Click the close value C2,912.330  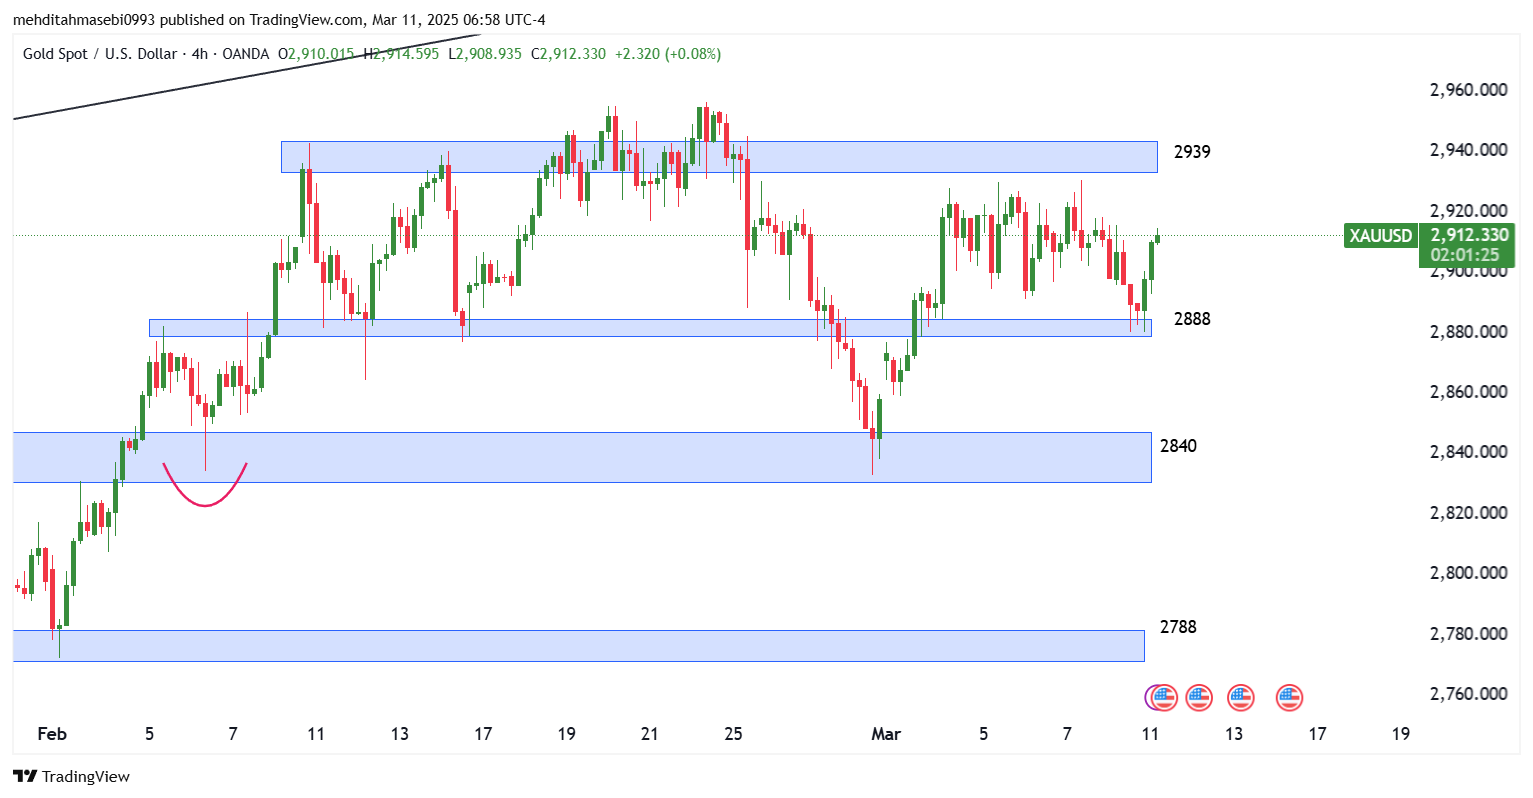click(x=568, y=54)
